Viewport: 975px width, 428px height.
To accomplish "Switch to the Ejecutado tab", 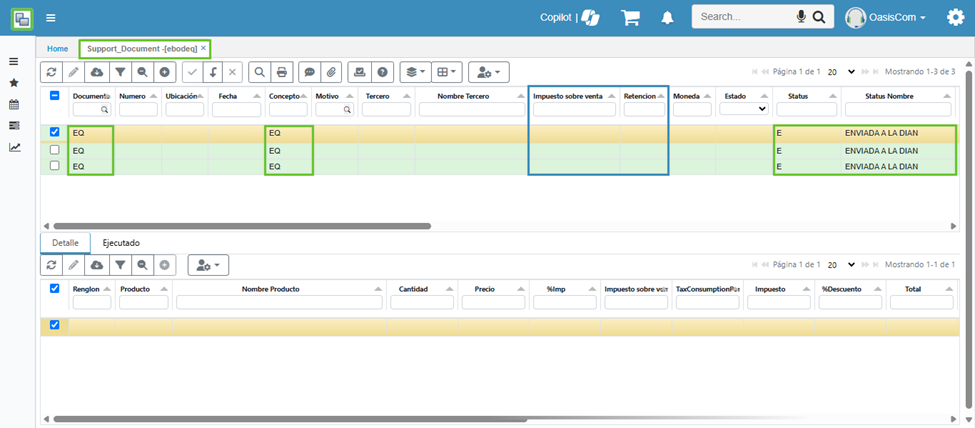I will tap(121, 243).
